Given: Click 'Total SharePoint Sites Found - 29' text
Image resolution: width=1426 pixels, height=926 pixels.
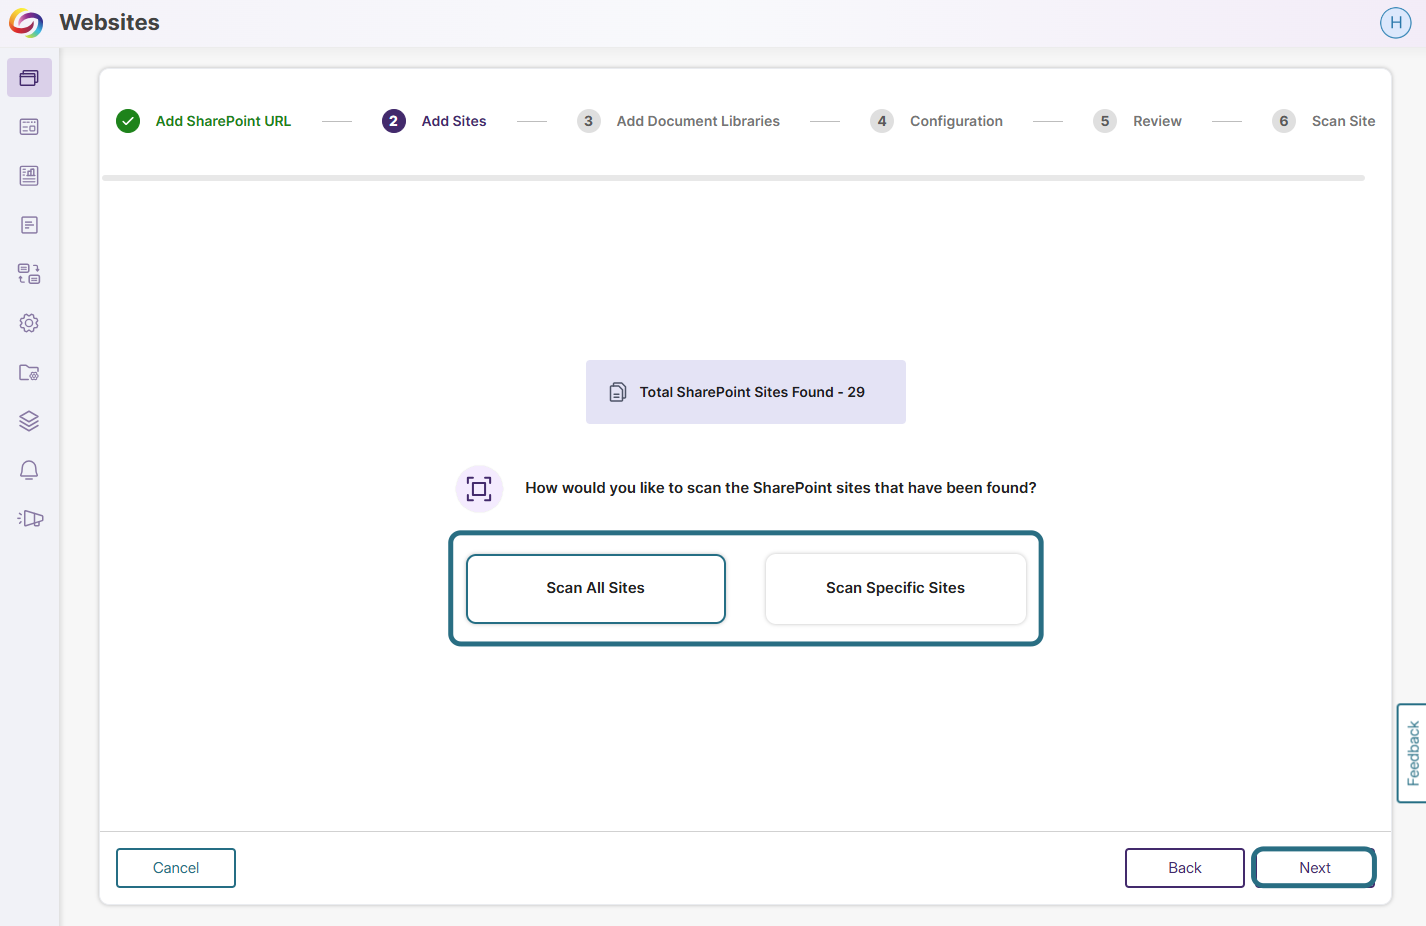Looking at the screenshot, I should (x=752, y=392).
